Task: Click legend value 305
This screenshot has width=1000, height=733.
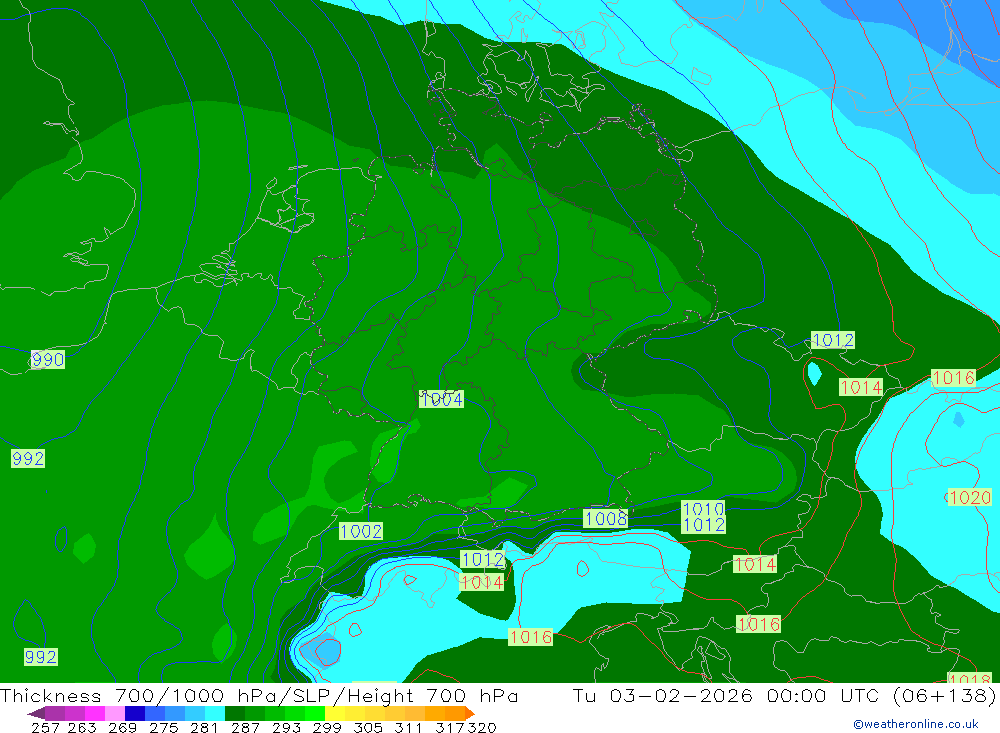Action: click(x=368, y=727)
